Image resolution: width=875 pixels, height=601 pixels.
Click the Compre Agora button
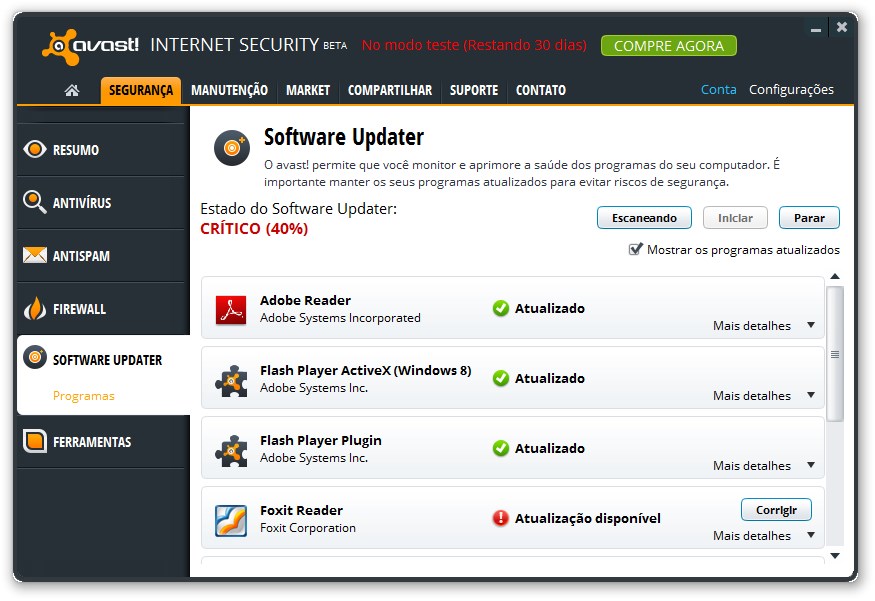coord(668,45)
